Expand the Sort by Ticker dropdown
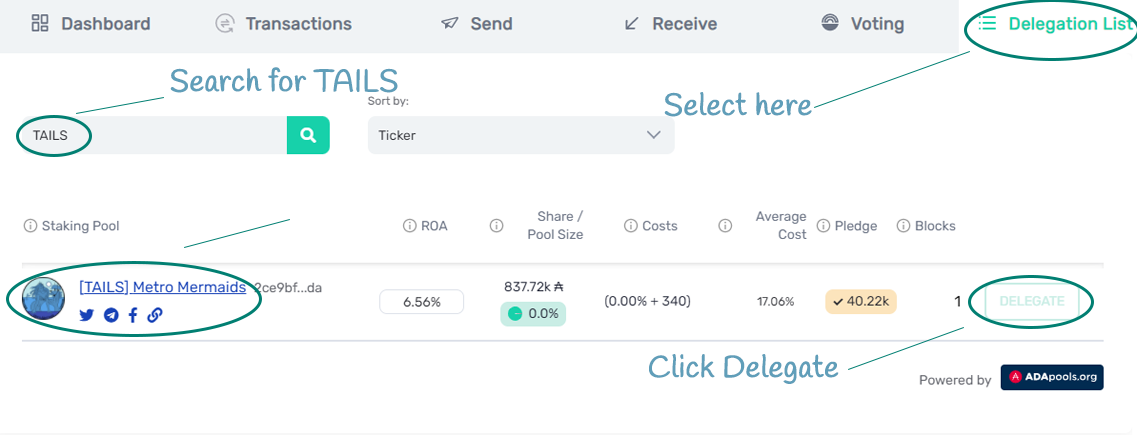This screenshot has height=435, width=1137. (521, 135)
